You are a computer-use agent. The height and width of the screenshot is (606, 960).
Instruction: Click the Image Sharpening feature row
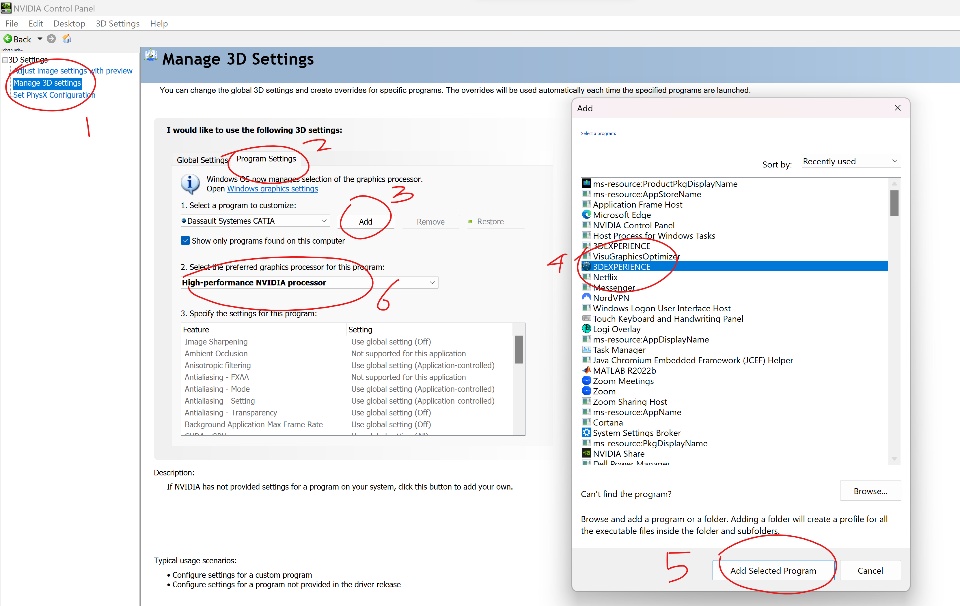coord(348,342)
